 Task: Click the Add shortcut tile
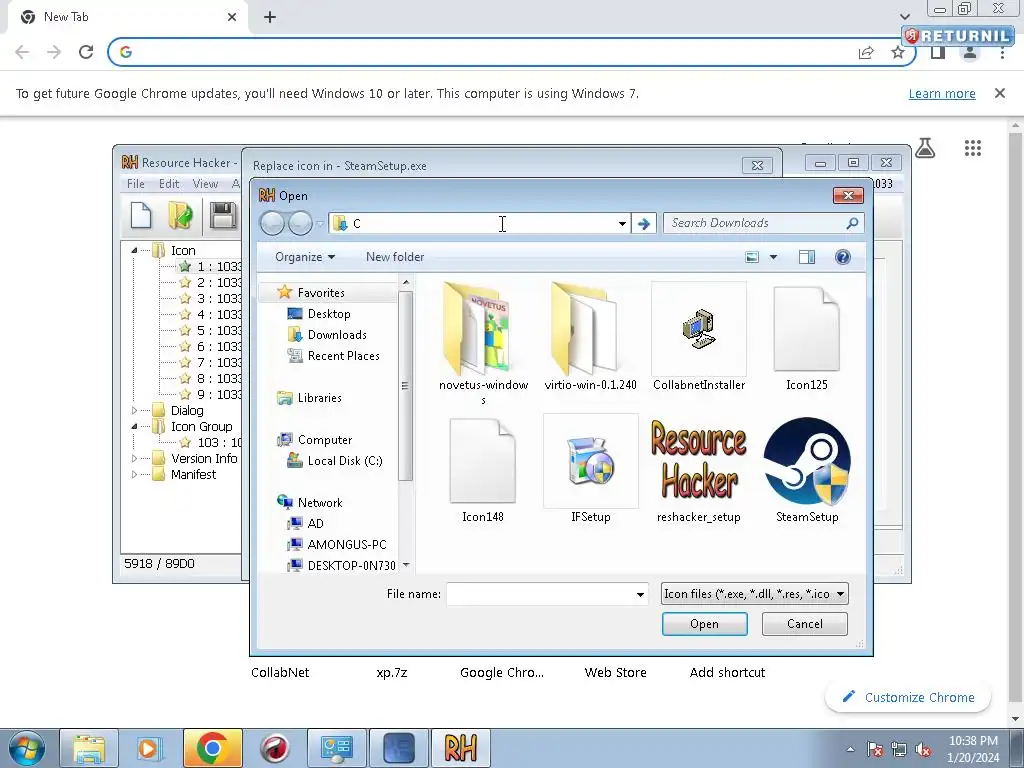[727, 673]
